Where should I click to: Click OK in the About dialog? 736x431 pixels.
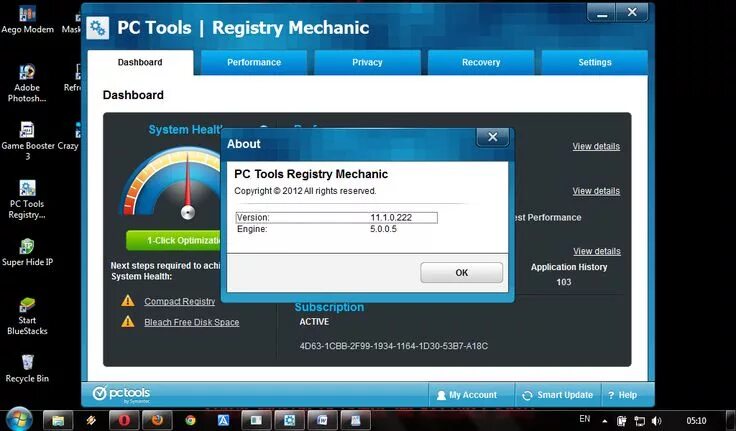461,273
